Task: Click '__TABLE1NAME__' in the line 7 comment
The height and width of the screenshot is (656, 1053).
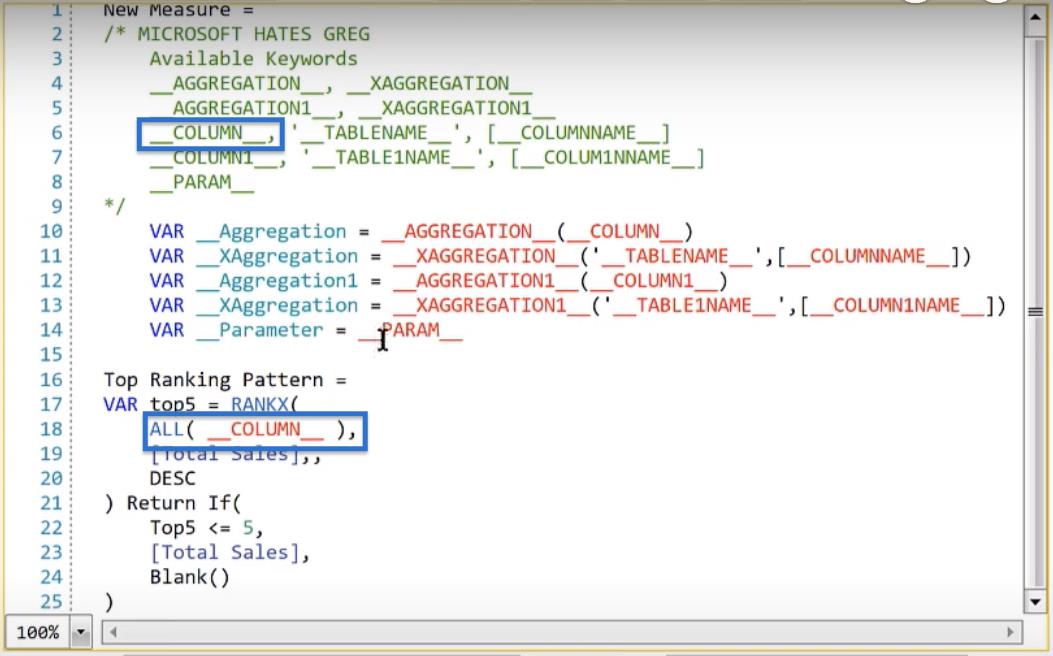Action: tap(393, 158)
